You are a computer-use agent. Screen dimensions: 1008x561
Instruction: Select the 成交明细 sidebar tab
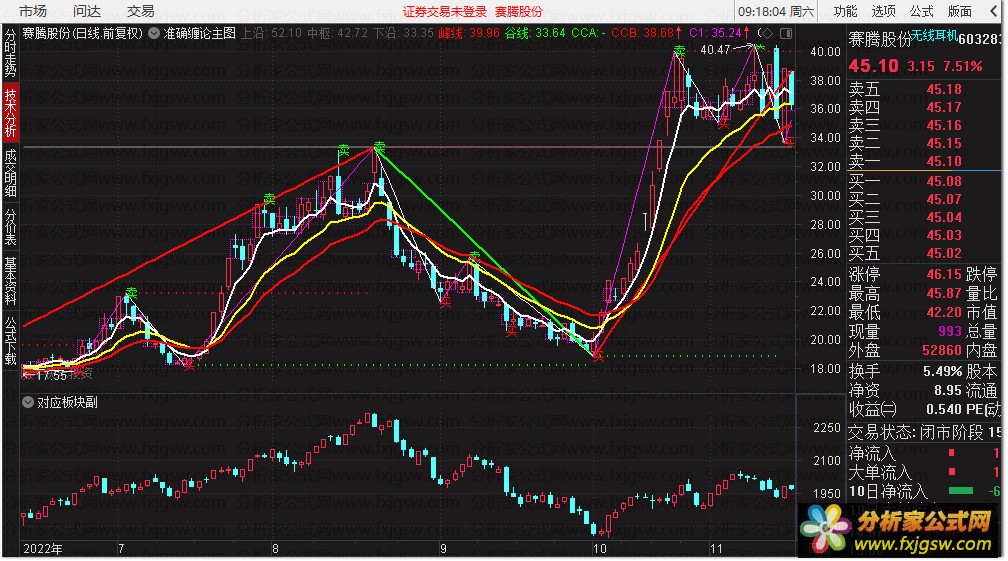click(x=10, y=173)
